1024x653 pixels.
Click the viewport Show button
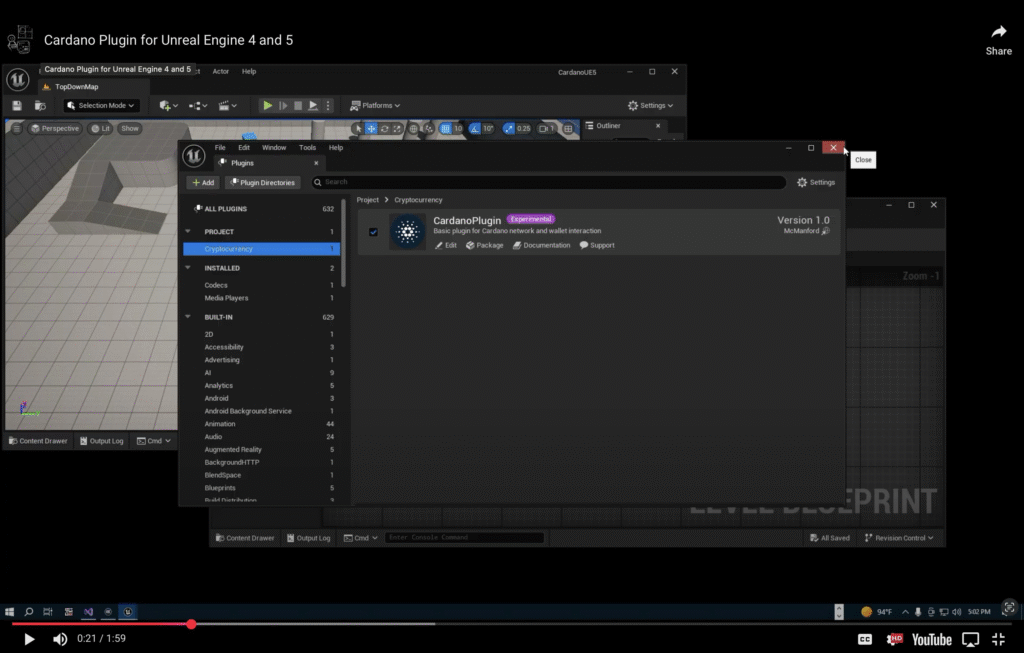point(129,128)
